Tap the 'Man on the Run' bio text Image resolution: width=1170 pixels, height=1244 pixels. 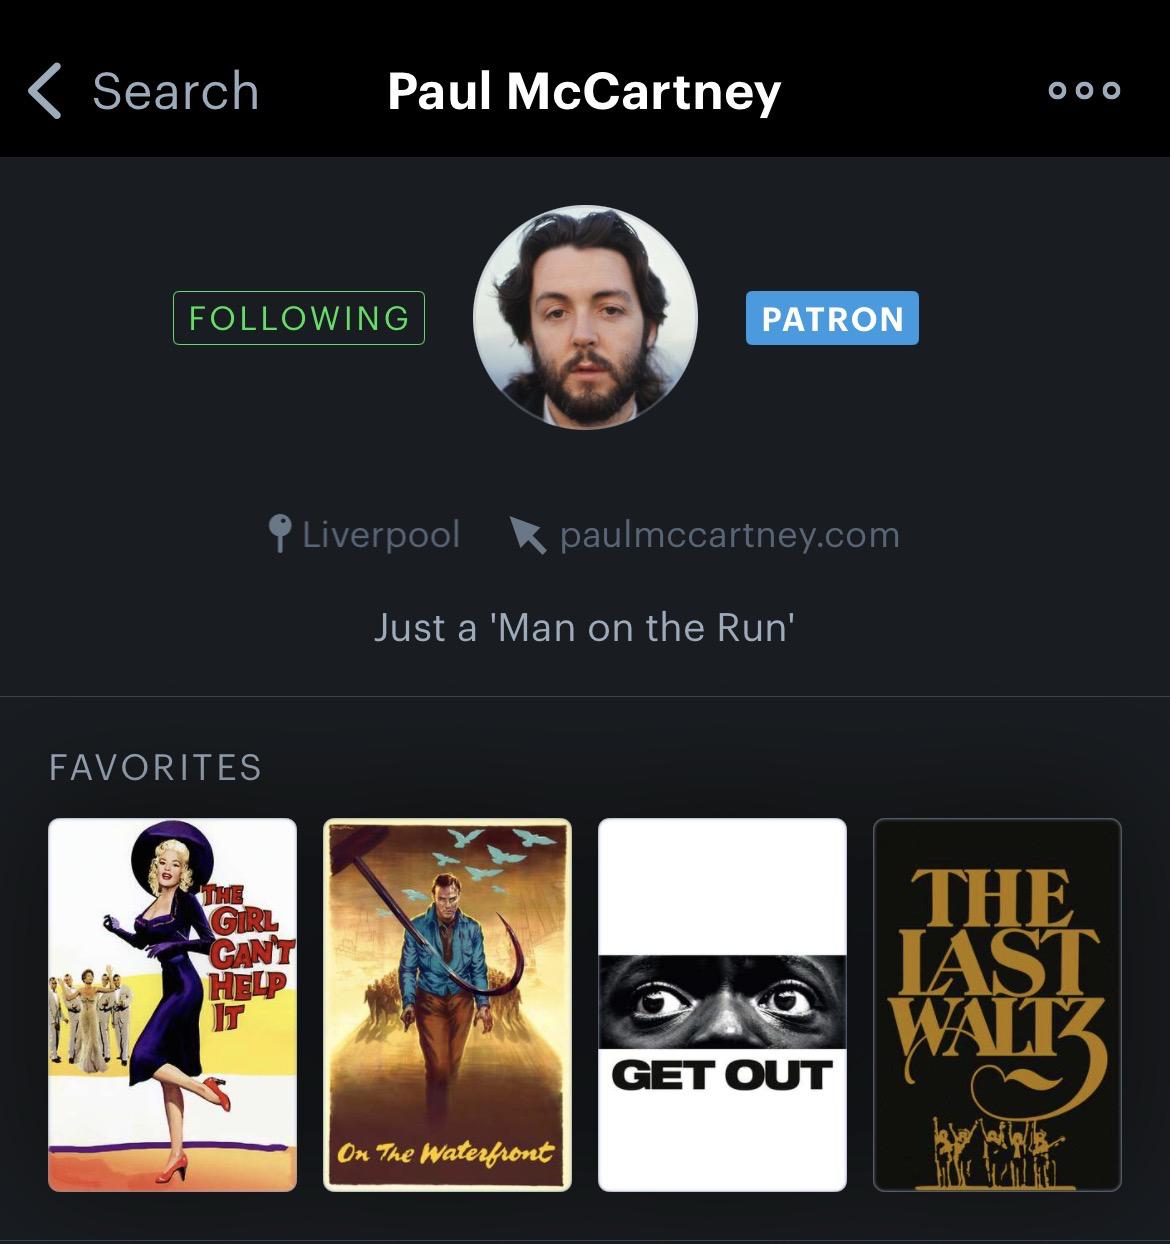click(x=585, y=628)
